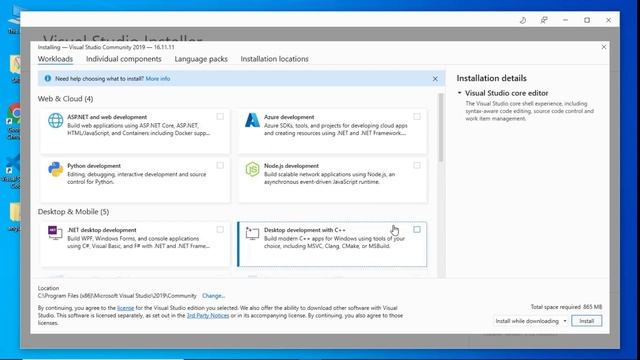The width and height of the screenshot is (640, 360).
Task: Open the Install while downloading dropdown
Action: [x=531, y=321]
